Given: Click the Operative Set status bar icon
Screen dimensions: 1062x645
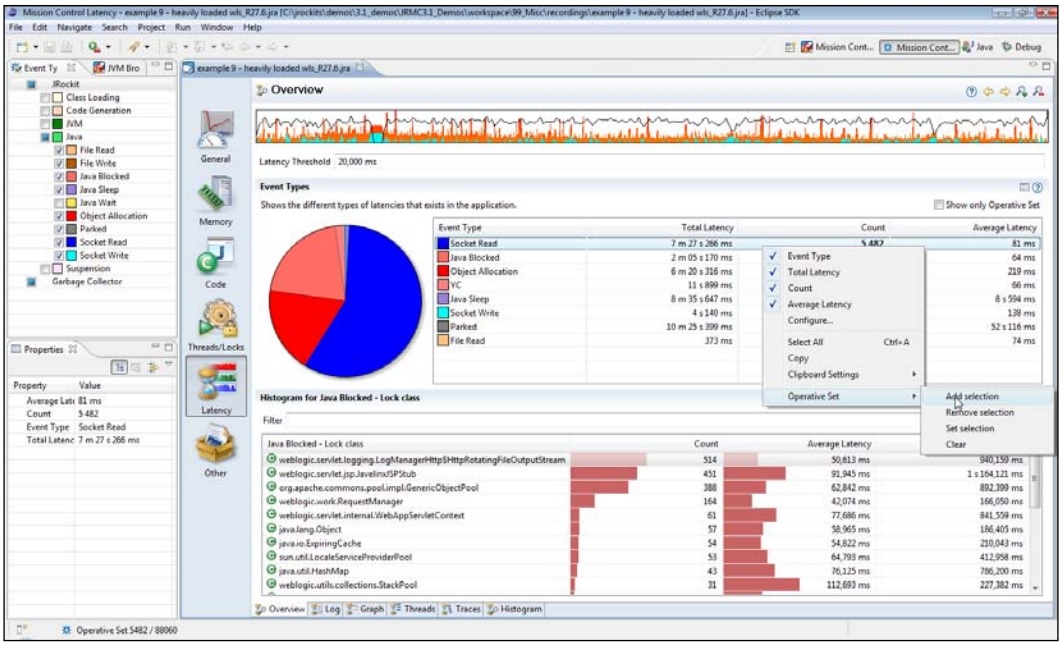Looking at the screenshot, I should 66,630.
